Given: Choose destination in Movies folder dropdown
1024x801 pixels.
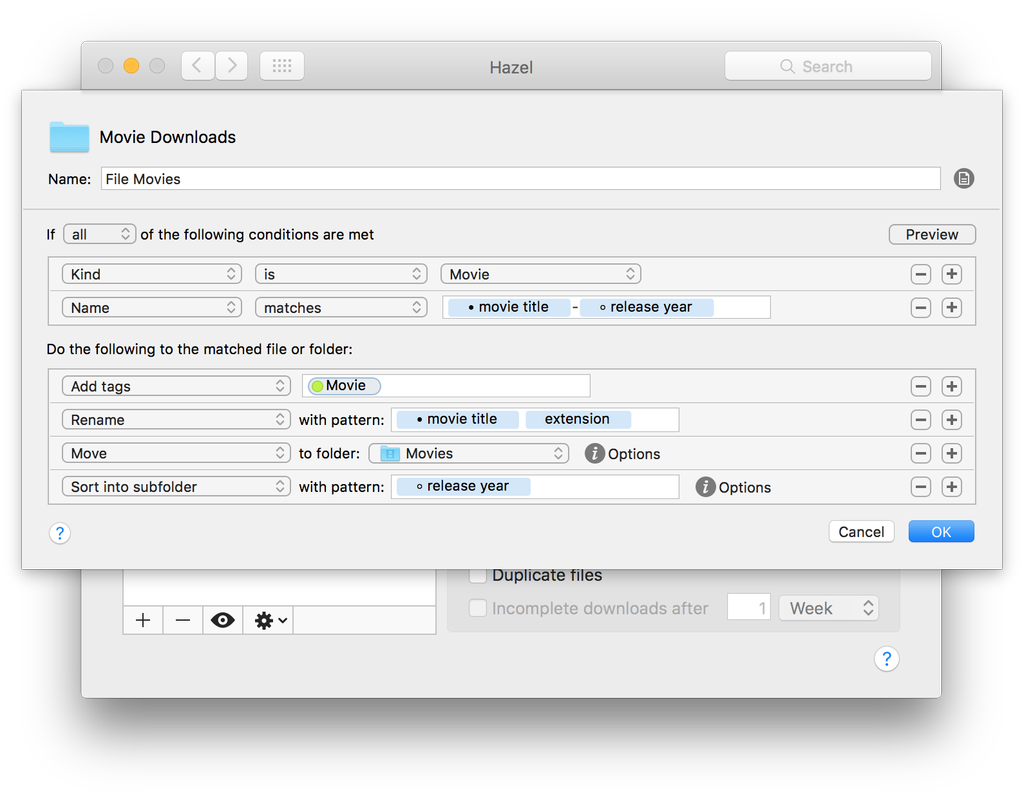Looking at the screenshot, I should pyautogui.click(x=468, y=453).
